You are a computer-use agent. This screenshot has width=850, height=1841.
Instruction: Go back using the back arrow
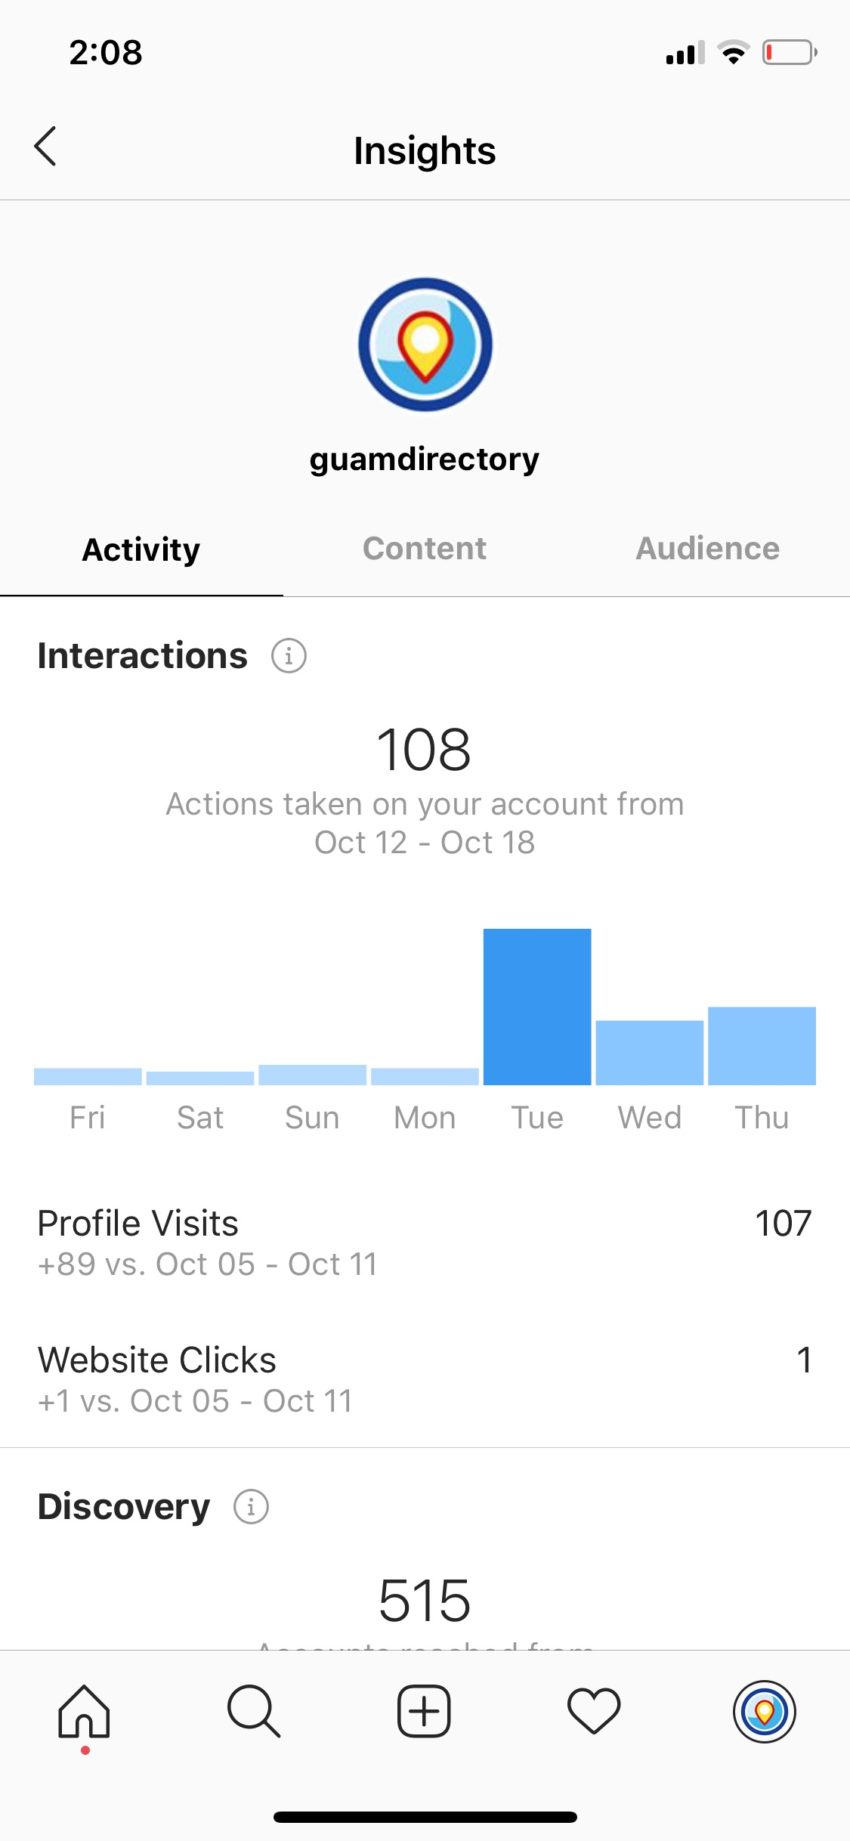point(45,147)
